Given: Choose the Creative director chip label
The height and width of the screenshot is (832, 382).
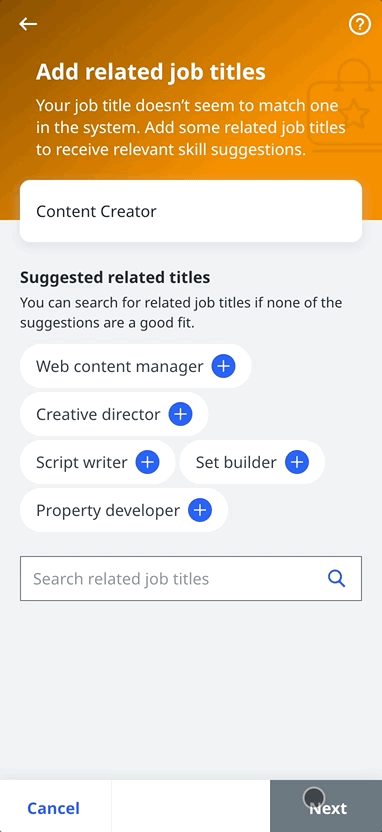Looking at the screenshot, I should 98,414.
